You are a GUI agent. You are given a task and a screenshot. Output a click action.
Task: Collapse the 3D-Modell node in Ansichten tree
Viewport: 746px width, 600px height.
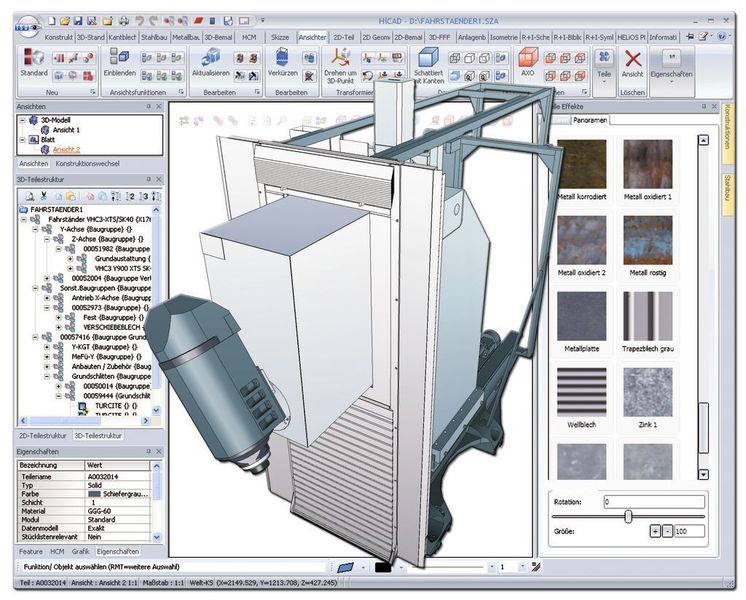(x=22, y=120)
